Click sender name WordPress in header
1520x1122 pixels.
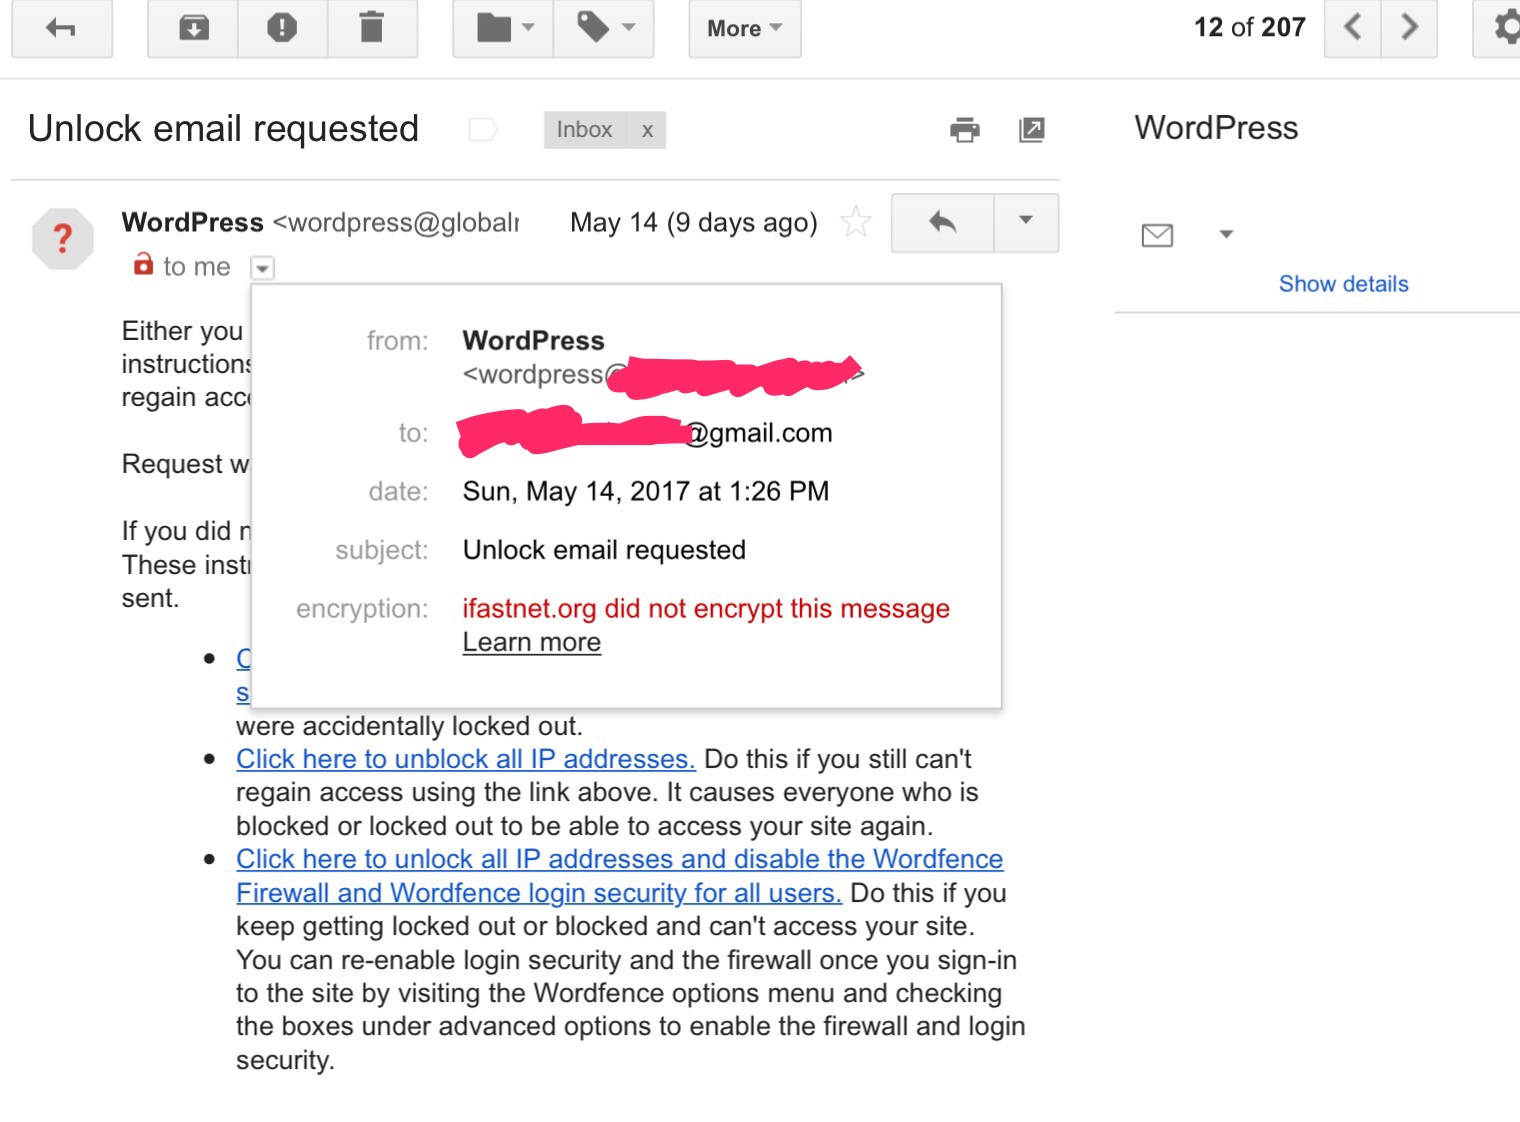(192, 222)
